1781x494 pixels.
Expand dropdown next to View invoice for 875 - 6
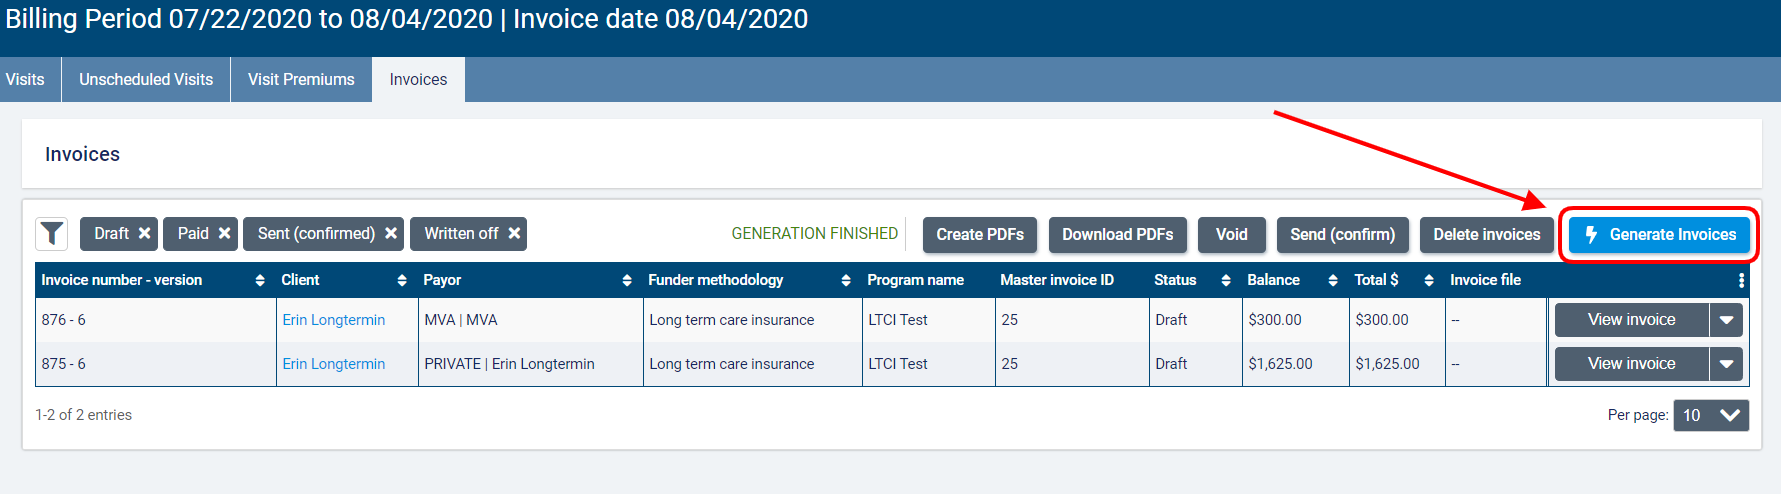[x=1726, y=364]
